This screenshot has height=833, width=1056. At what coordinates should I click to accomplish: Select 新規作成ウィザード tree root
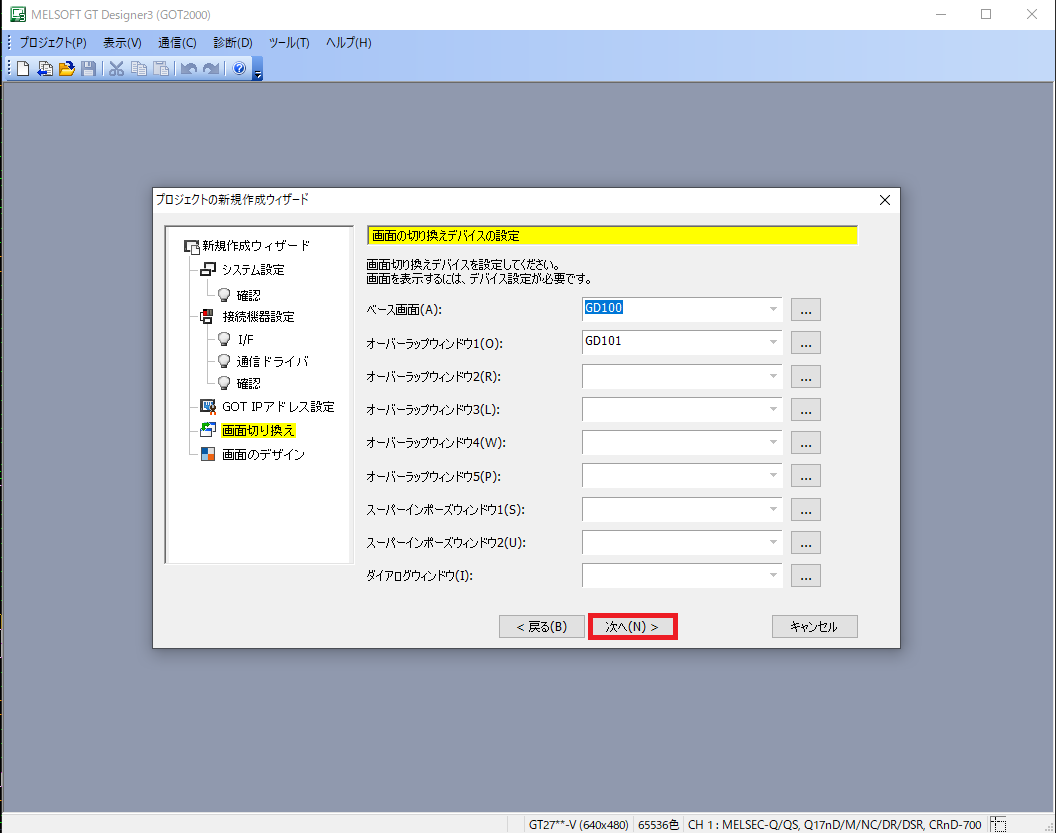(255, 246)
